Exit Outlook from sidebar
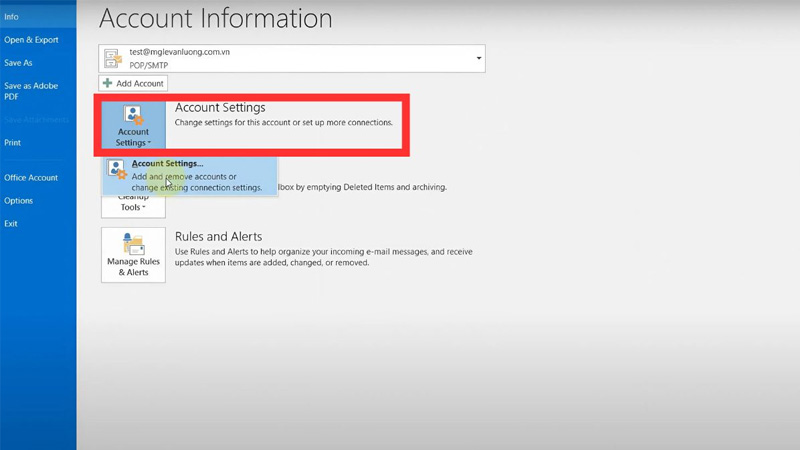Screen dimensions: 800x450 [x=11, y=223]
